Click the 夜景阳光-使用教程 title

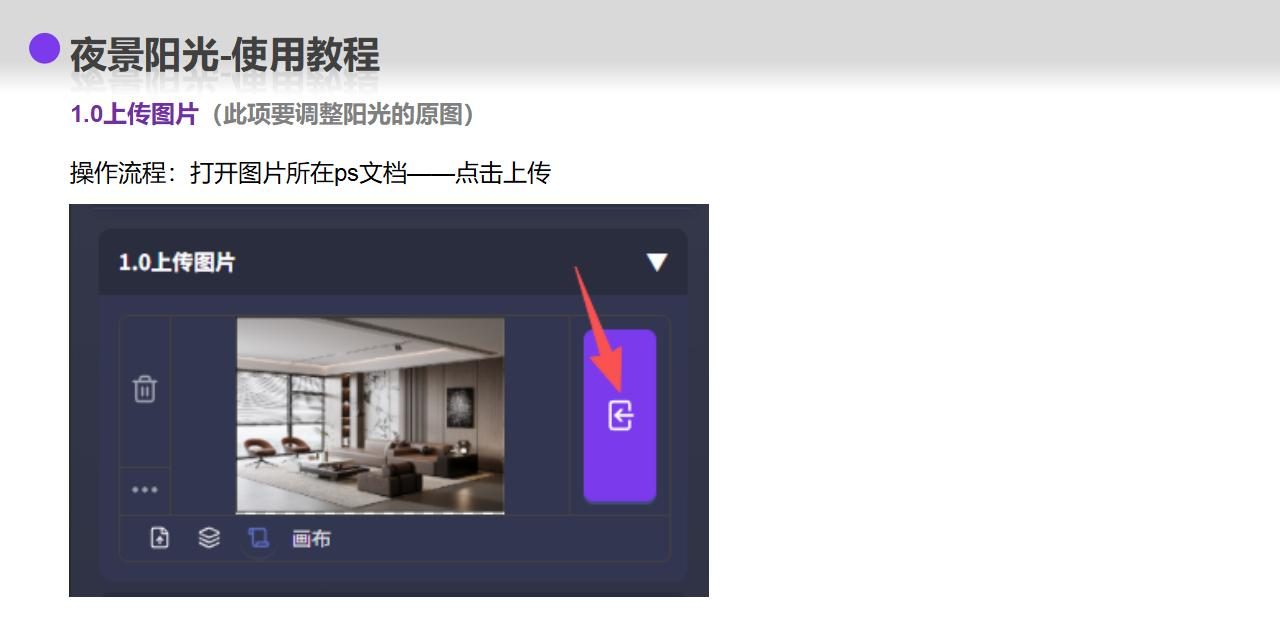[x=224, y=55]
